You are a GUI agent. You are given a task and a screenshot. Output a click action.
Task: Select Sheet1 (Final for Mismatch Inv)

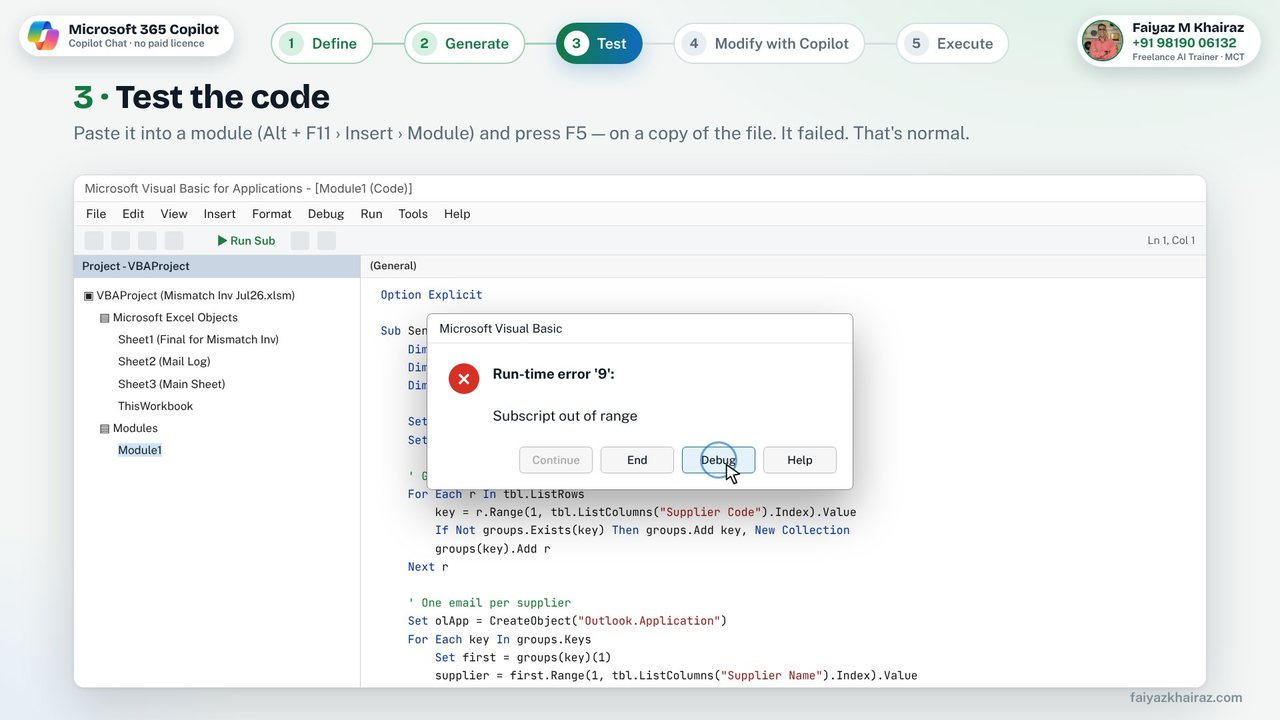pos(198,340)
